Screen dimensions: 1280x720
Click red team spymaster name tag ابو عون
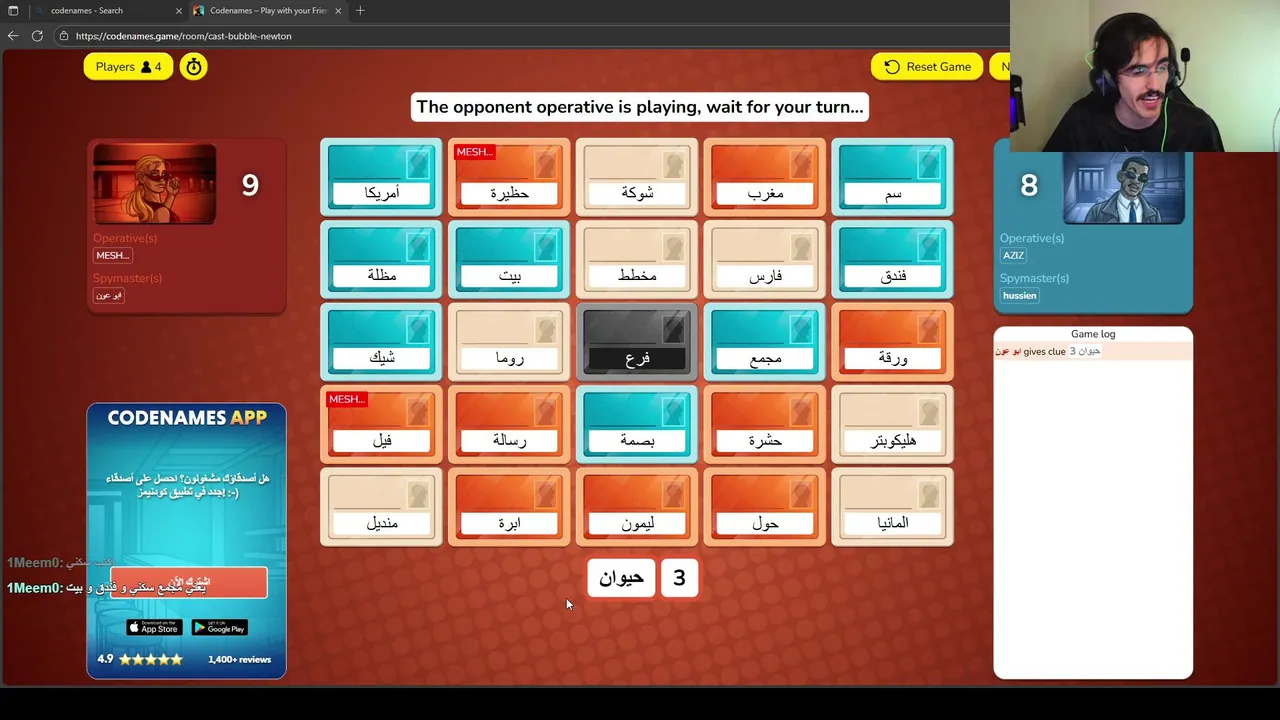pyautogui.click(x=108, y=295)
